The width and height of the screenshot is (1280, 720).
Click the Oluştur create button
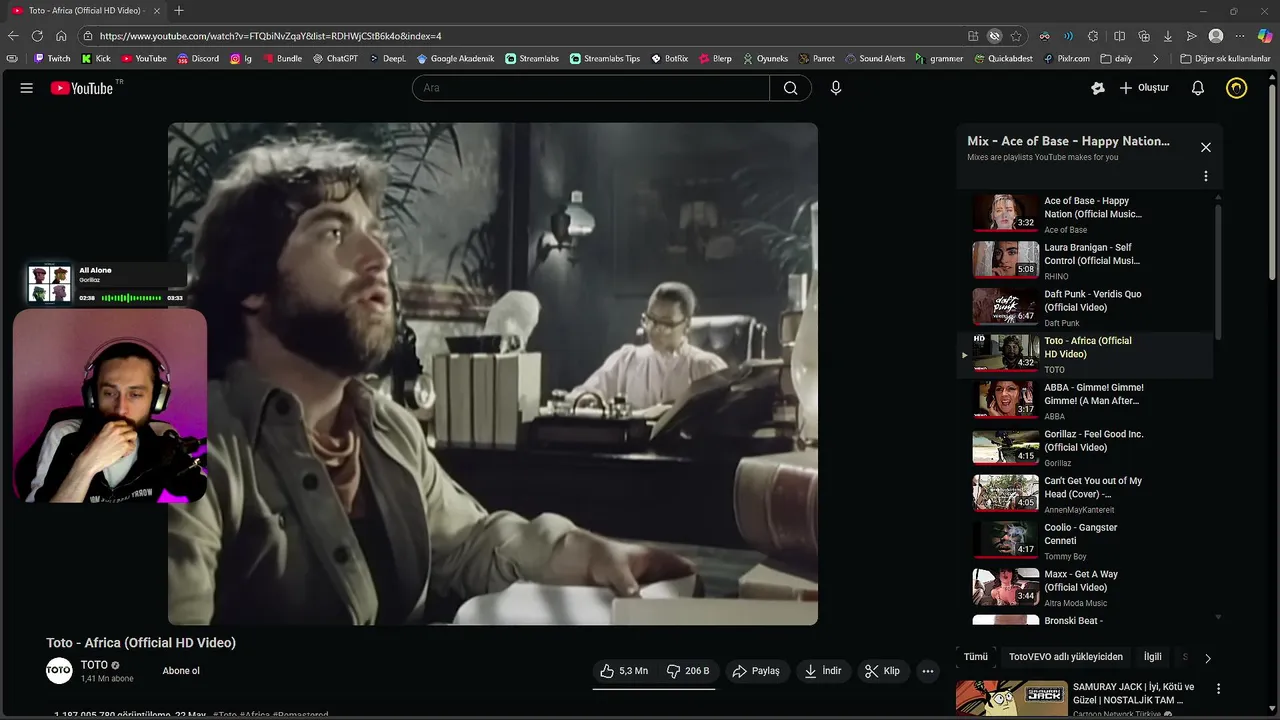(x=1144, y=88)
